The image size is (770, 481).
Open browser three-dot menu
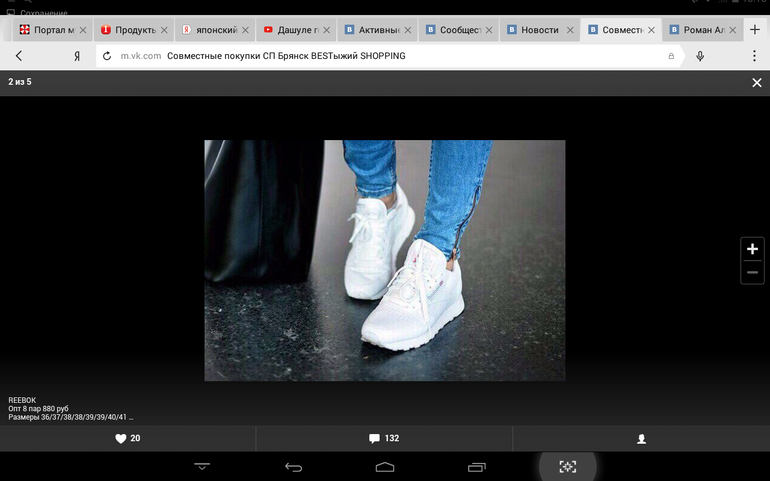coord(754,56)
